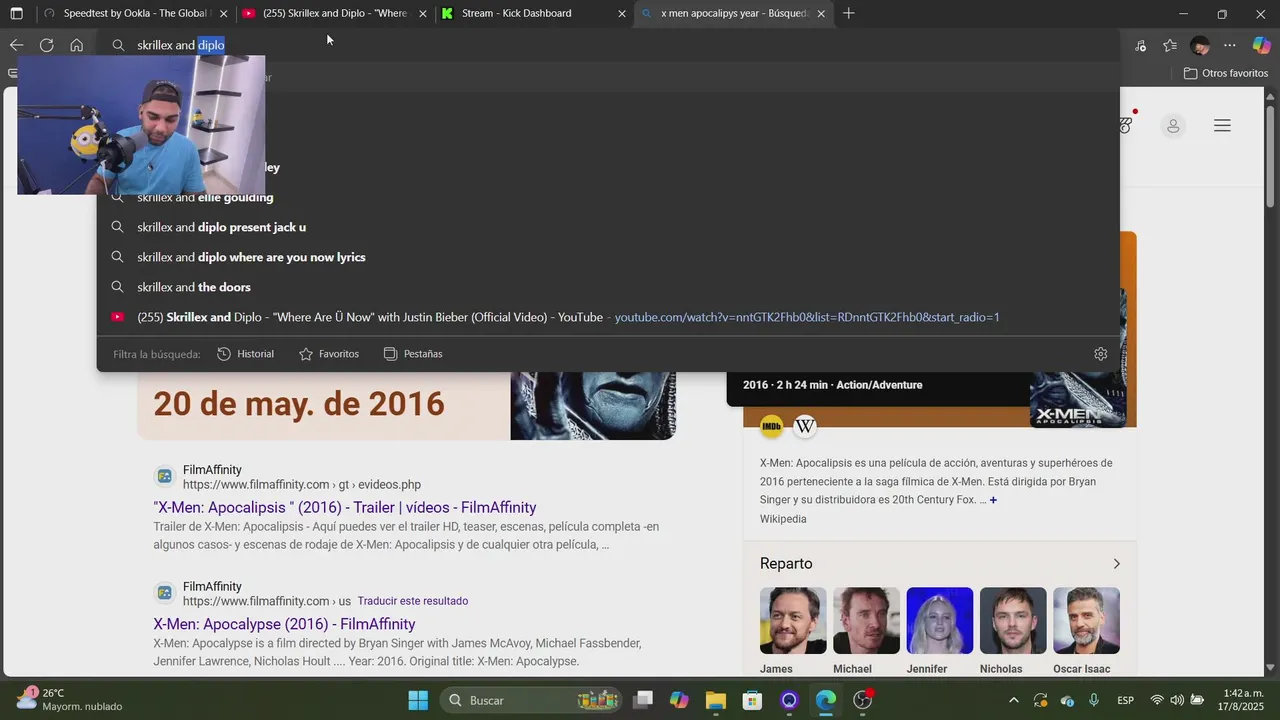Screen dimensions: 1280x720
Task: Open X-Men: Apocalypse (2016) FilmAffinity link
Action: 284,625
